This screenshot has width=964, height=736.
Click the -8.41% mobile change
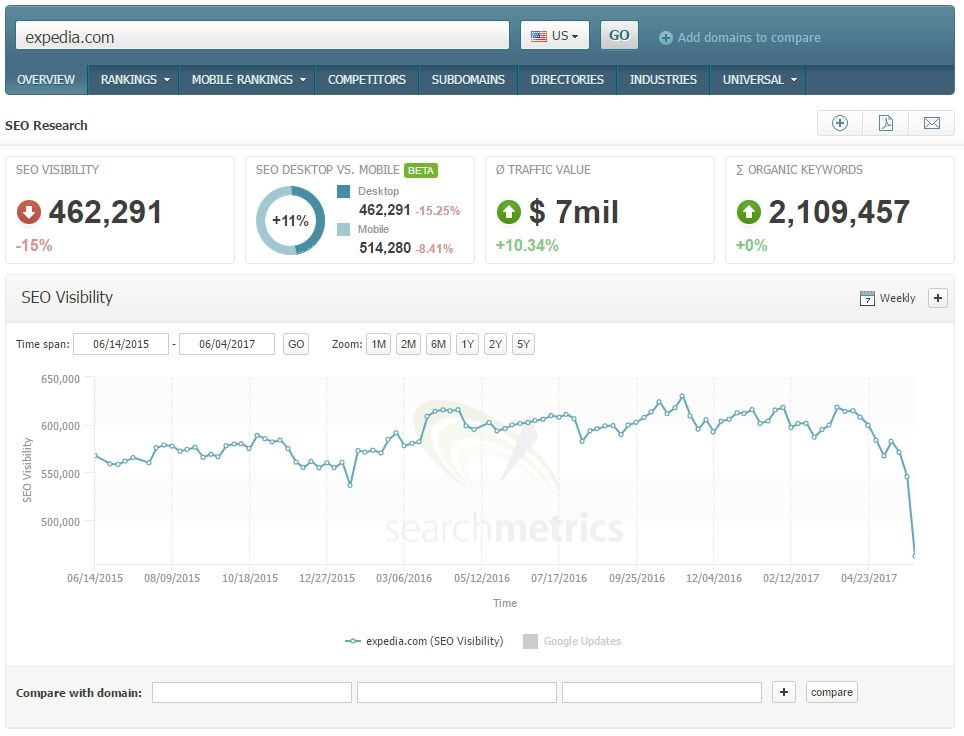(434, 248)
